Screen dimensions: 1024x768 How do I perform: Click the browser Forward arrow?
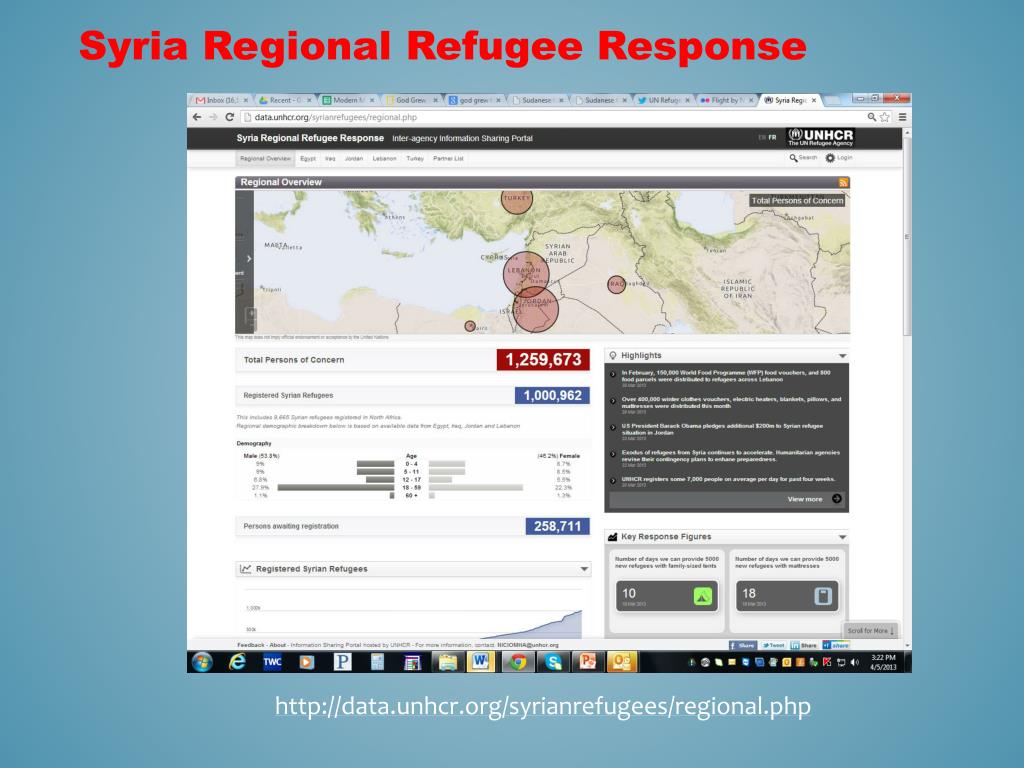(213, 117)
